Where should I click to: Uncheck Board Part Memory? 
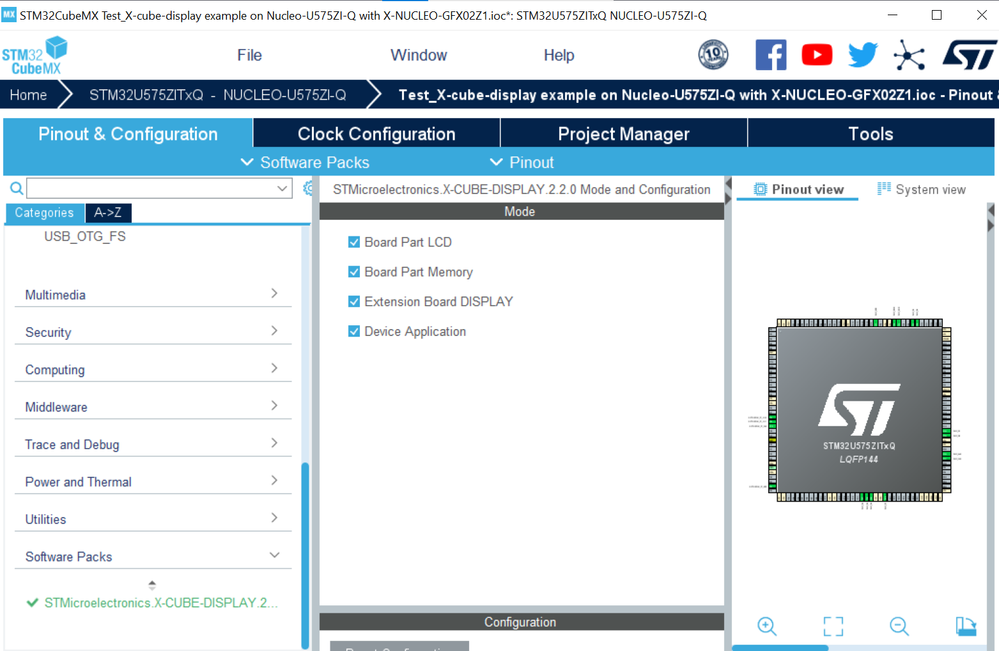tap(354, 272)
